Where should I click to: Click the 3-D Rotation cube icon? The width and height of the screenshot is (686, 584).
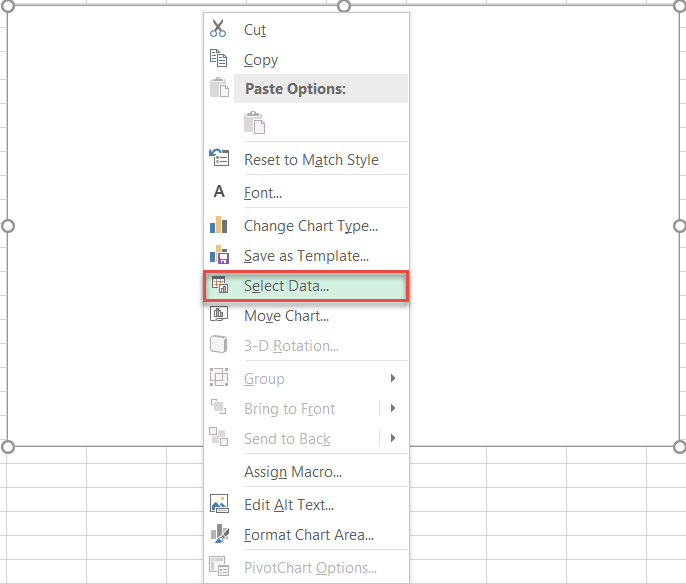218,344
